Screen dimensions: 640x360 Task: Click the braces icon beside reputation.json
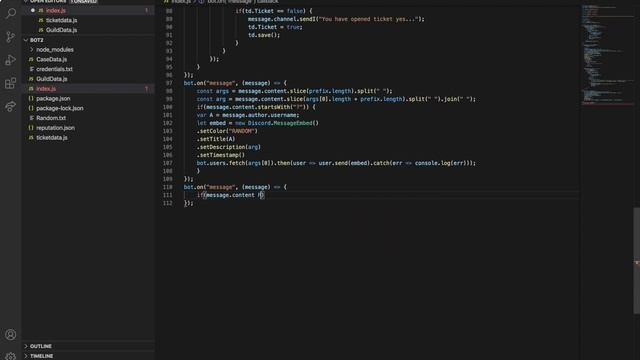(x=31, y=128)
